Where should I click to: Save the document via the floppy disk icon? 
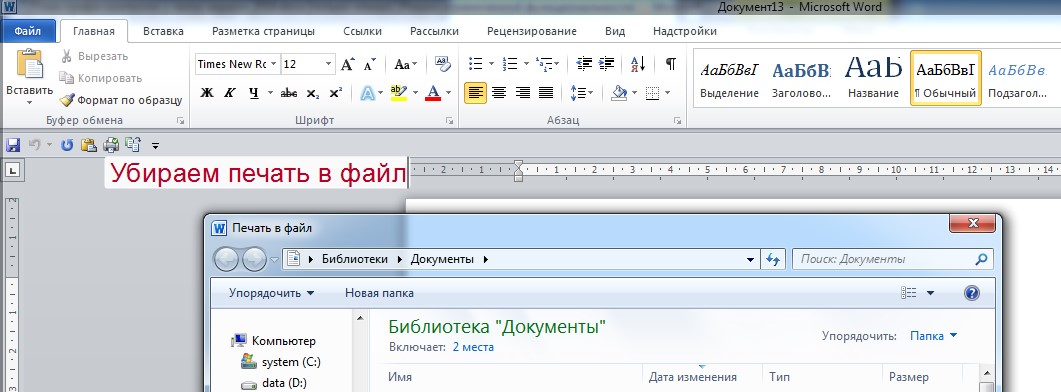pyautogui.click(x=13, y=145)
